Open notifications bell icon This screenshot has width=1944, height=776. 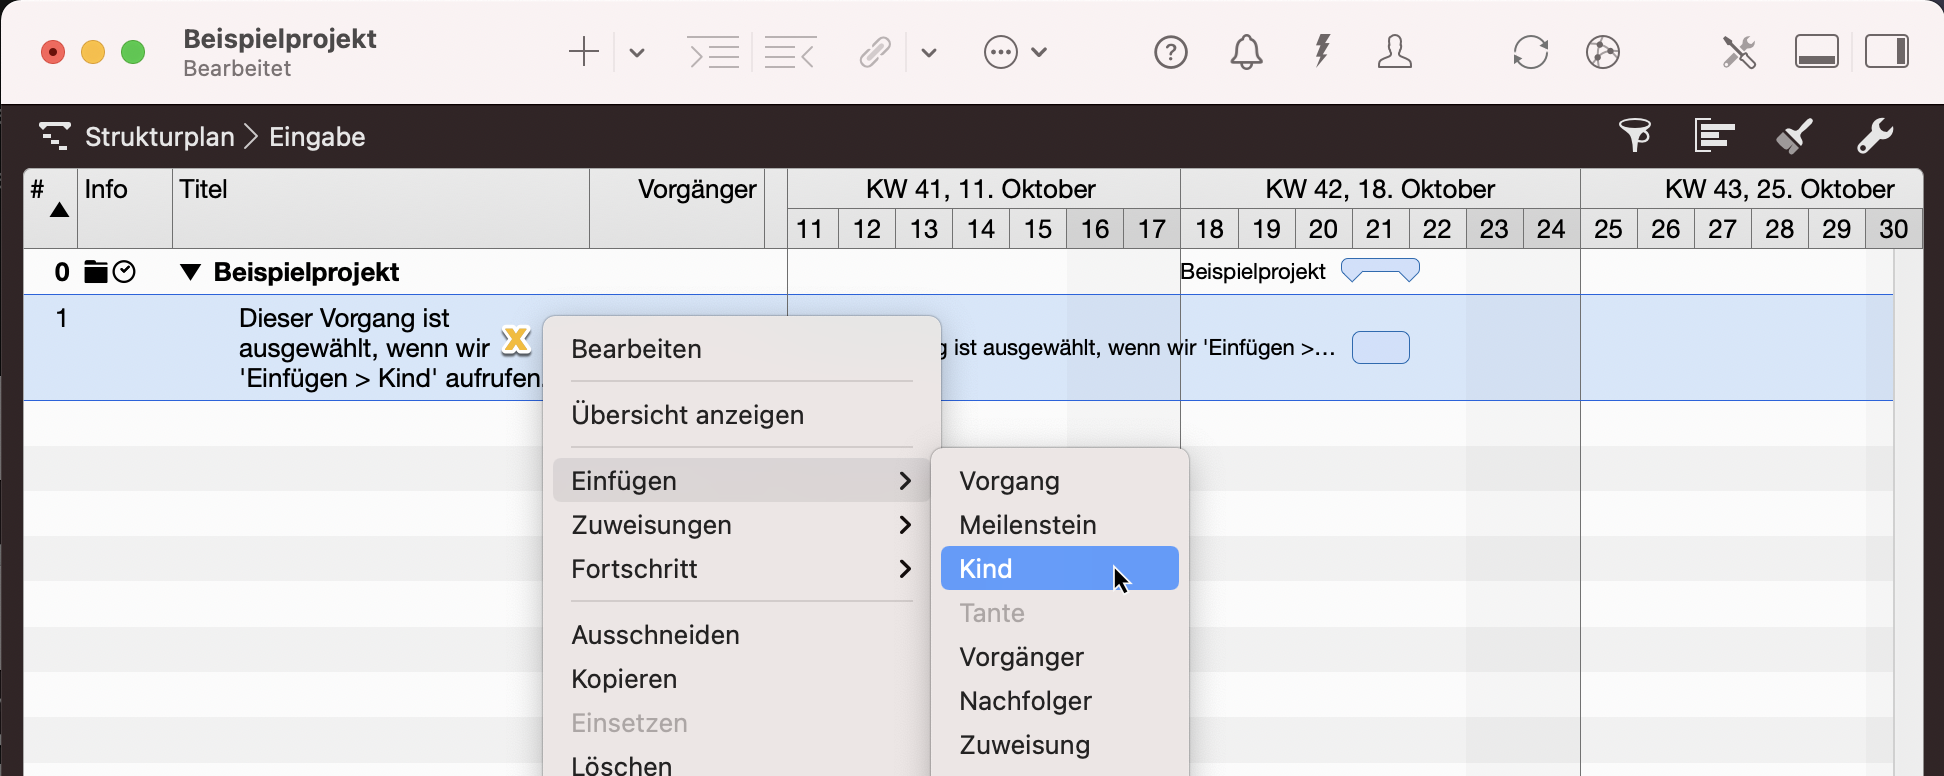coord(1246,52)
